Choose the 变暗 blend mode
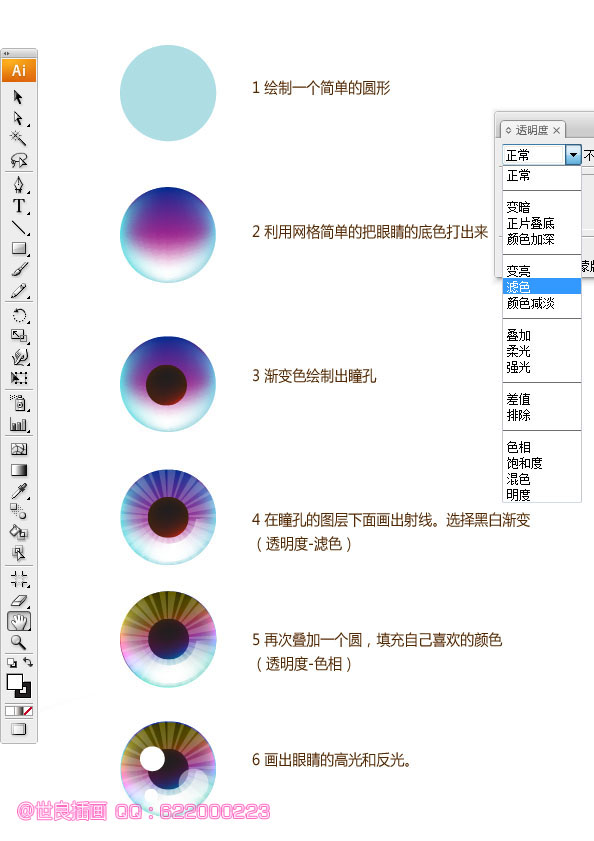This screenshot has height=841, width=594. coord(542,207)
